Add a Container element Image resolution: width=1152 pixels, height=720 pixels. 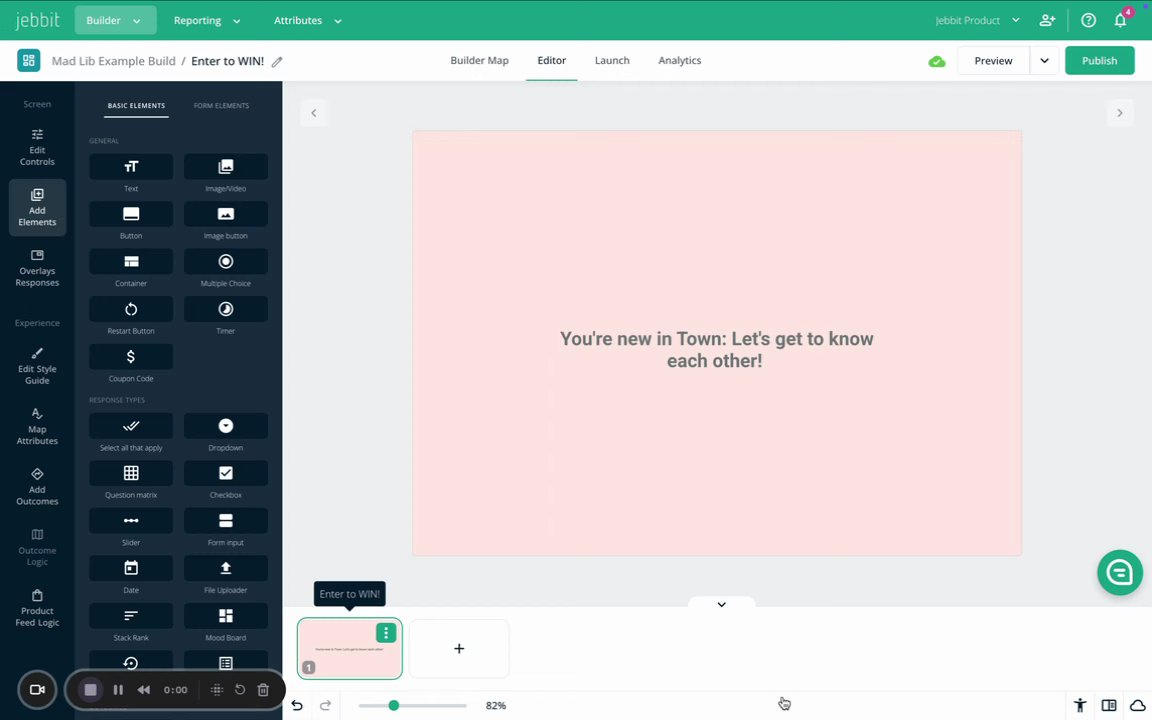pos(131,262)
